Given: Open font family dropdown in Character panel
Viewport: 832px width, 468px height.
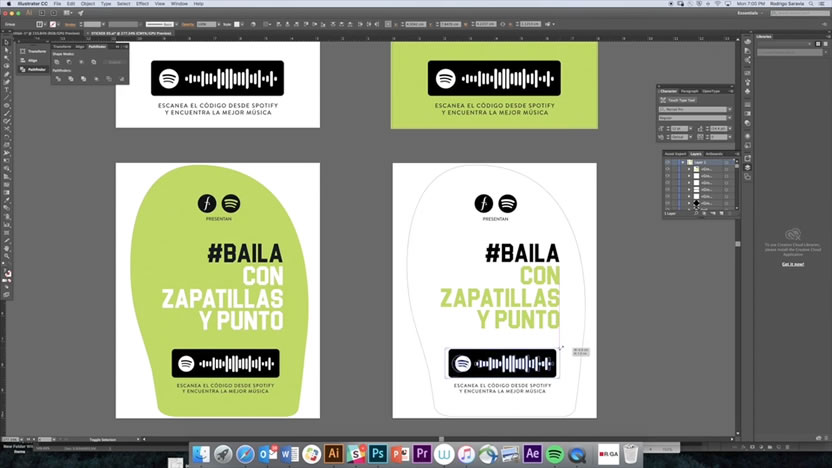Looking at the screenshot, I should click(x=730, y=109).
